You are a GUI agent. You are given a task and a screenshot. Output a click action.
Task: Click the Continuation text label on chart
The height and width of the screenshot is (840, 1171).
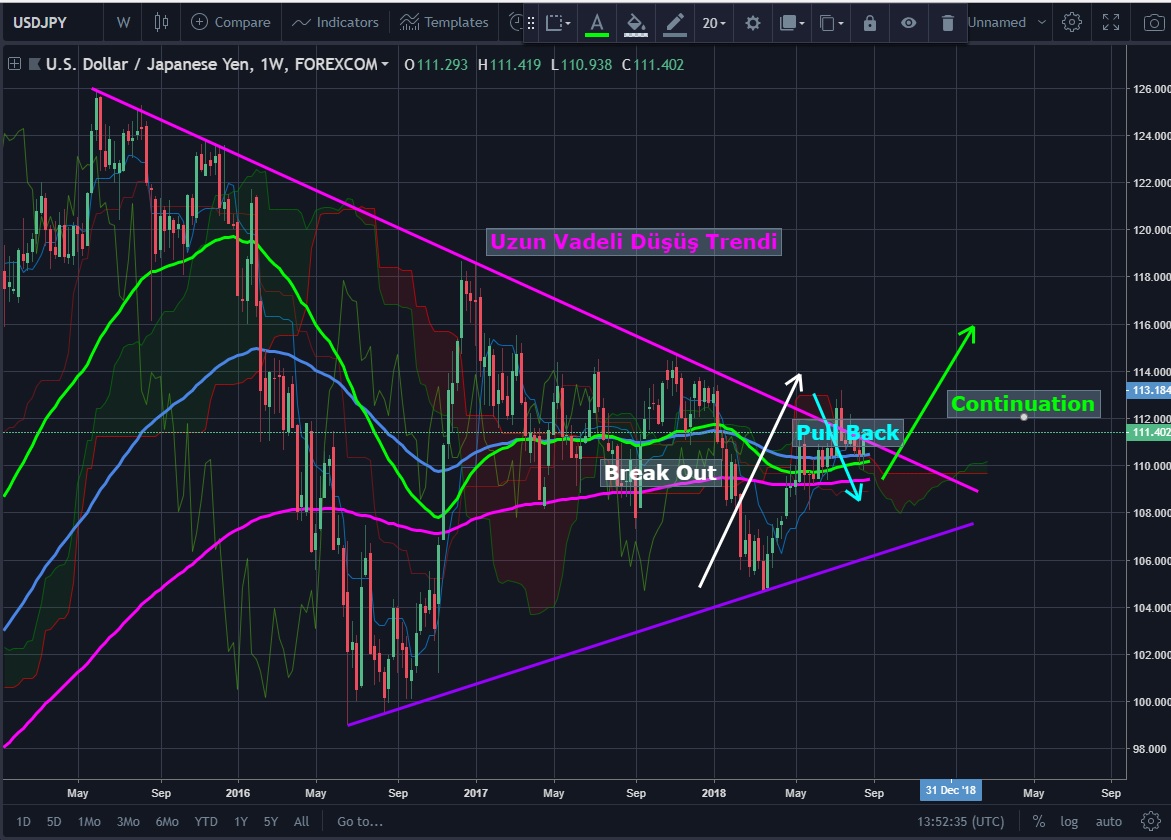pyautogui.click(x=1022, y=404)
